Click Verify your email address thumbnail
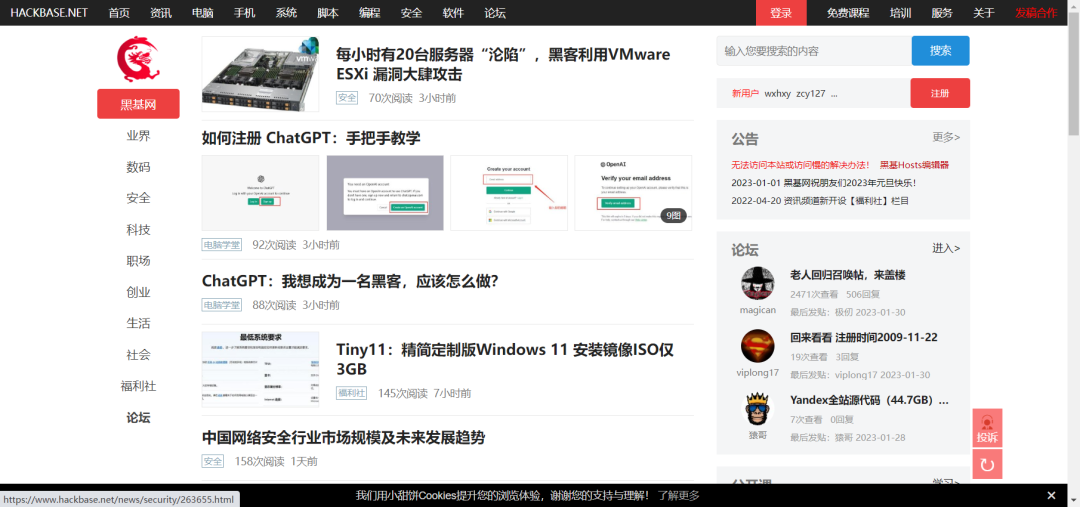 click(633, 193)
